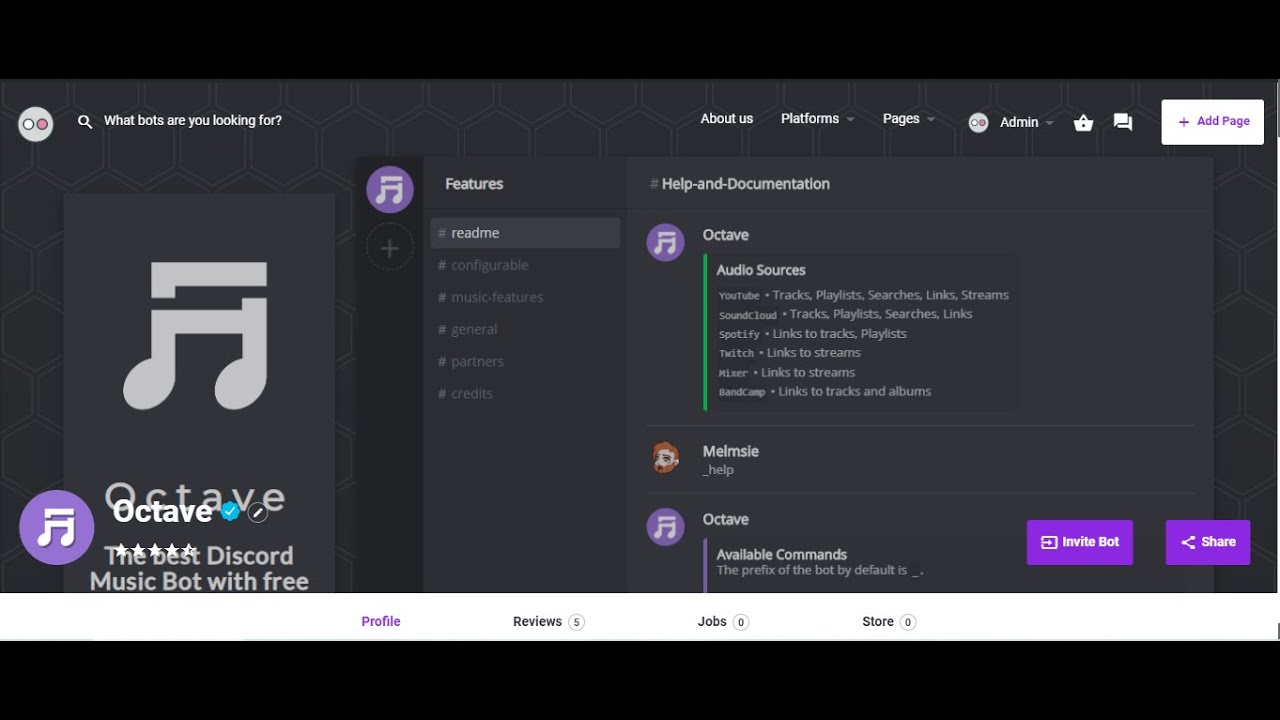Open the About us page
The width and height of the screenshot is (1280, 720).
point(726,118)
